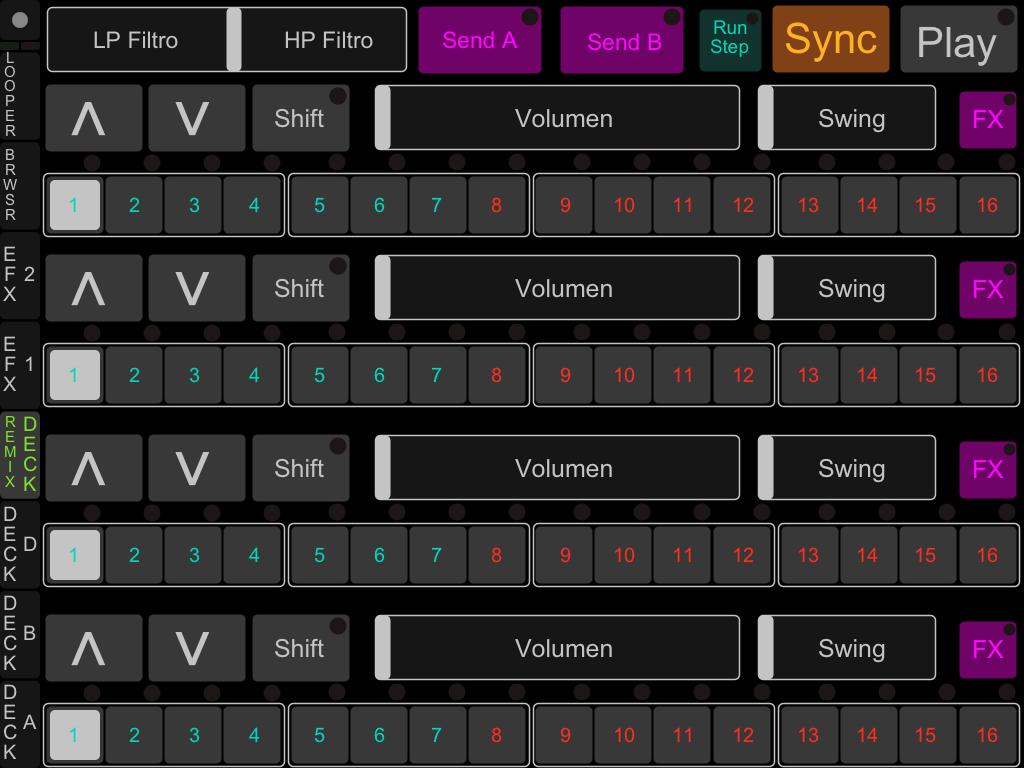Screen dimensions: 1024x768
Task: Activate step 16 in bottom sequencer row
Action: tap(987, 735)
